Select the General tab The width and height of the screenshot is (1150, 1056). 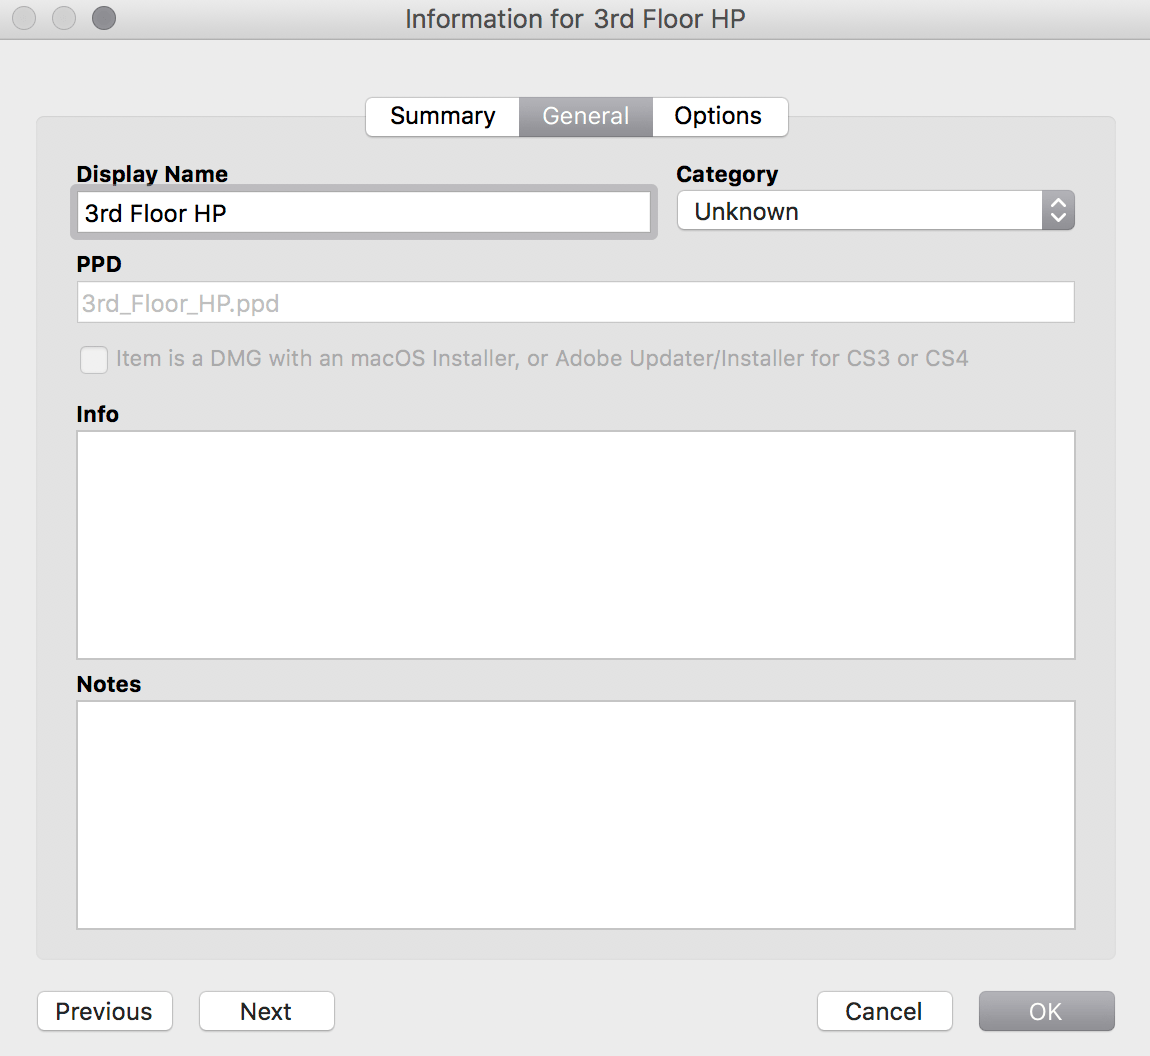click(x=585, y=116)
